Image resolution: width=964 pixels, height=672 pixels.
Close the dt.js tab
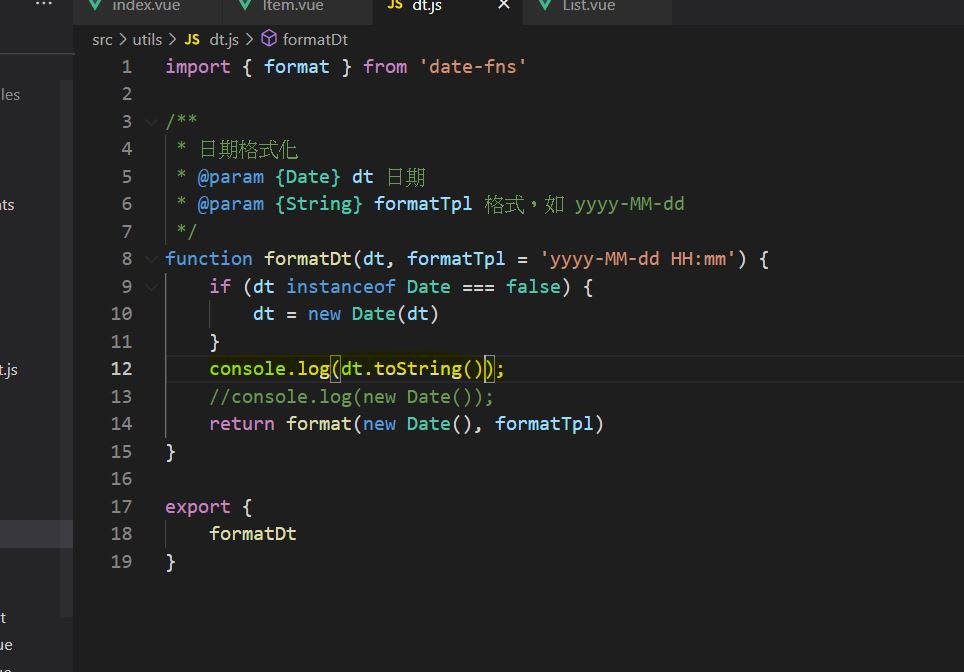click(504, 6)
